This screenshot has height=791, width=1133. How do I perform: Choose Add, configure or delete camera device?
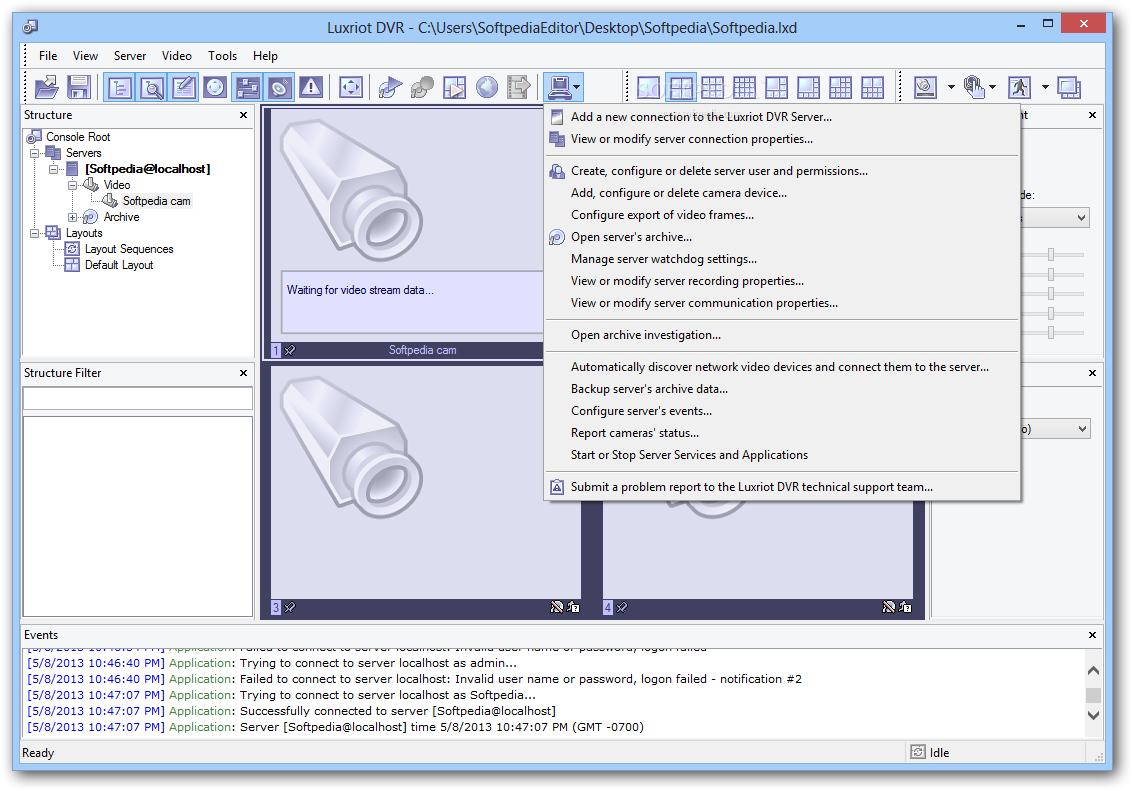pyautogui.click(x=782, y=193)
